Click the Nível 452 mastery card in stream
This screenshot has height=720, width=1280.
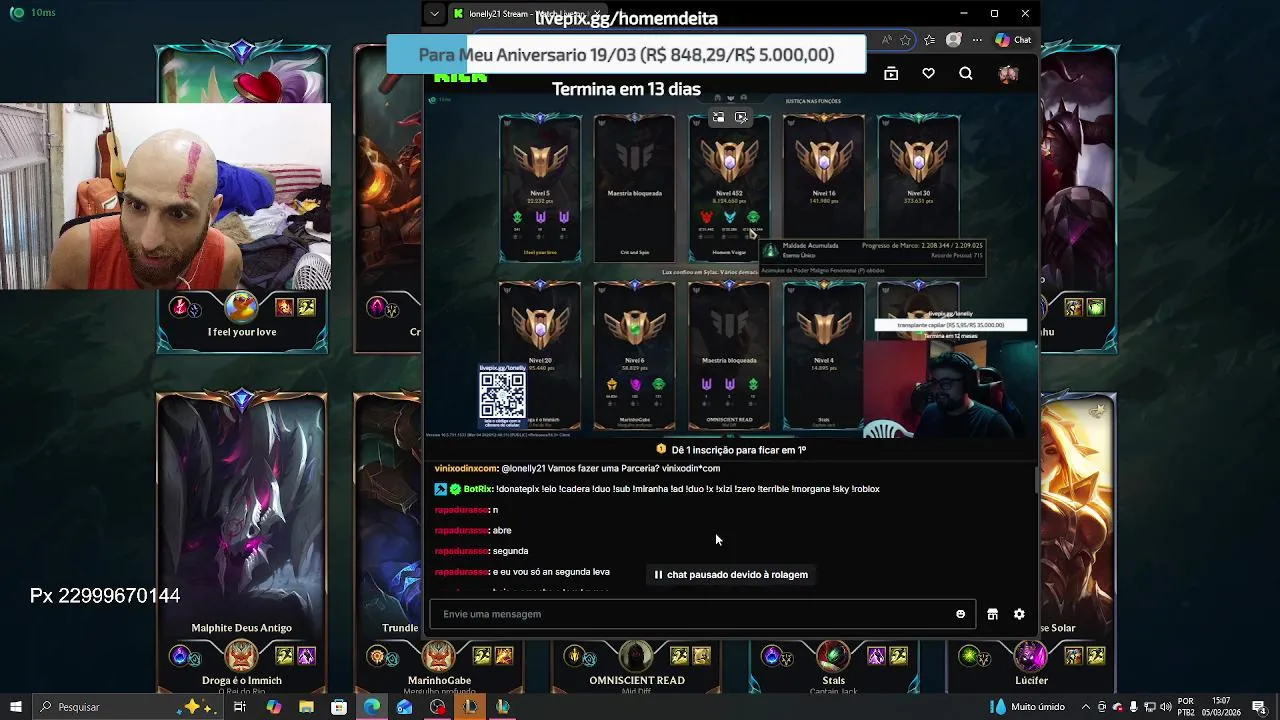tap(729, 188)
